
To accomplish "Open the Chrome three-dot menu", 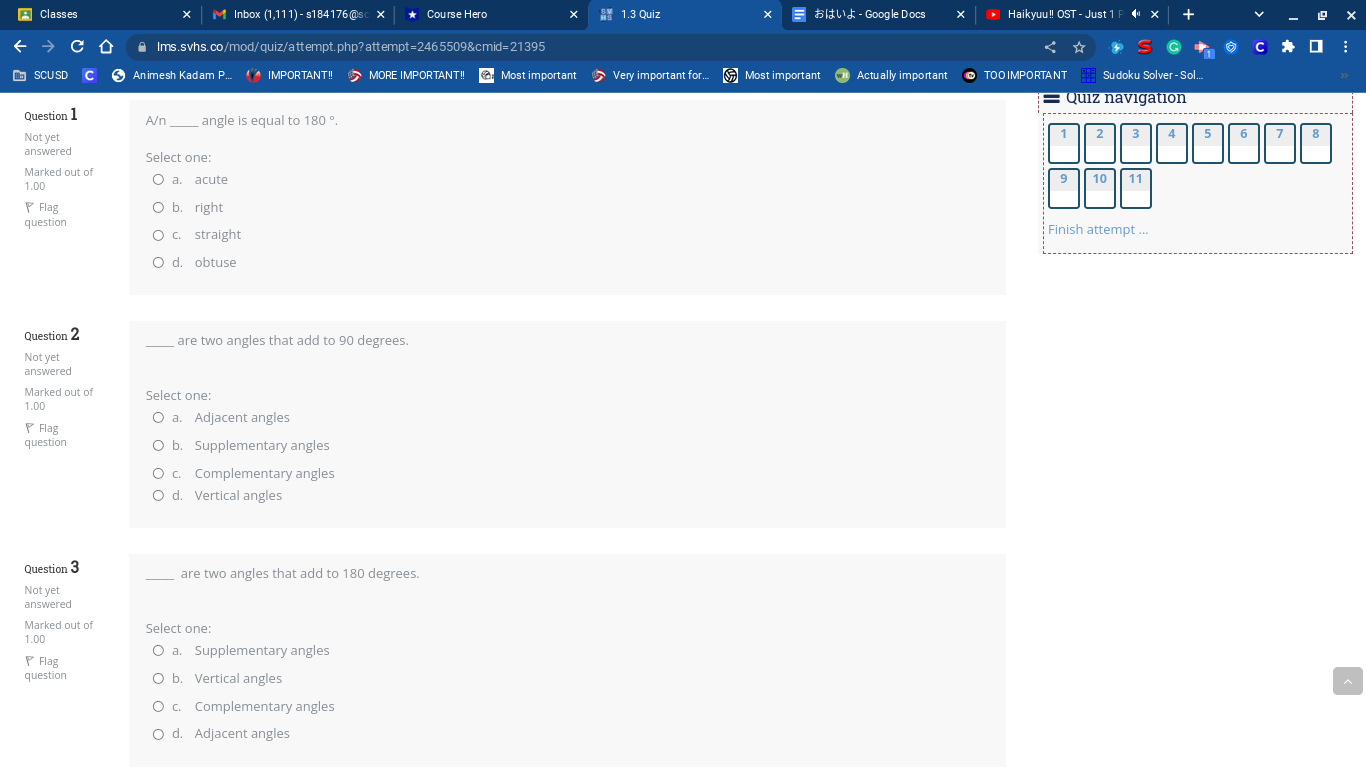I will [x=1345, y=47].
